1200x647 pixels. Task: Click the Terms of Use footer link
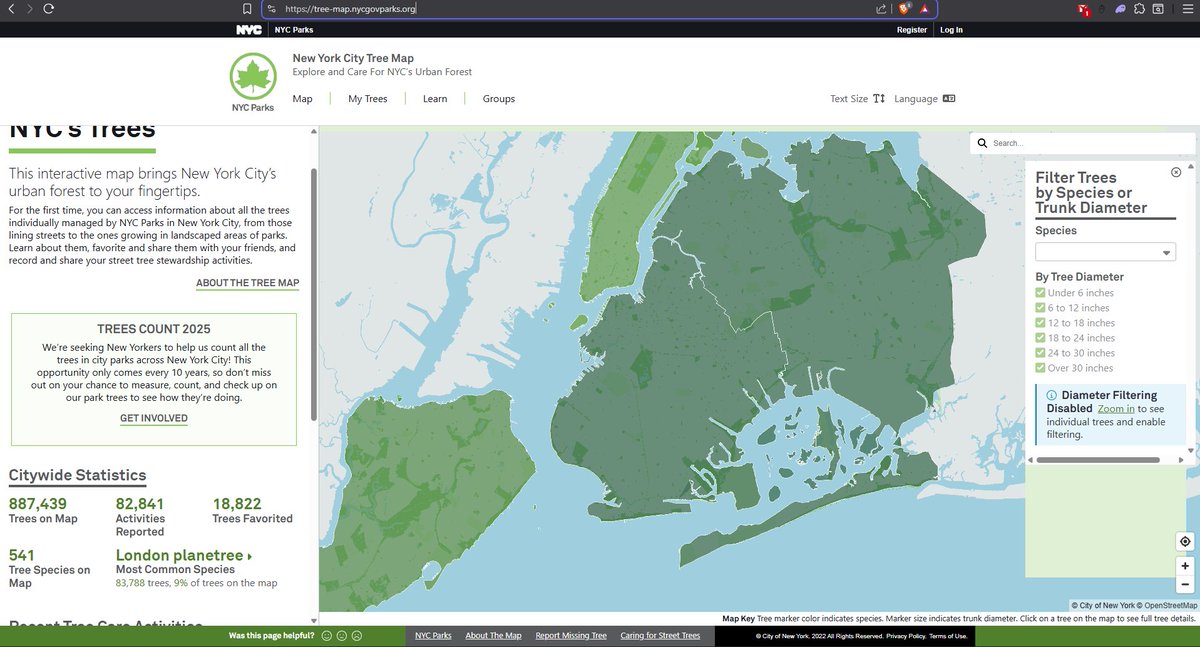pyautogui.click(x=949, y=636)
